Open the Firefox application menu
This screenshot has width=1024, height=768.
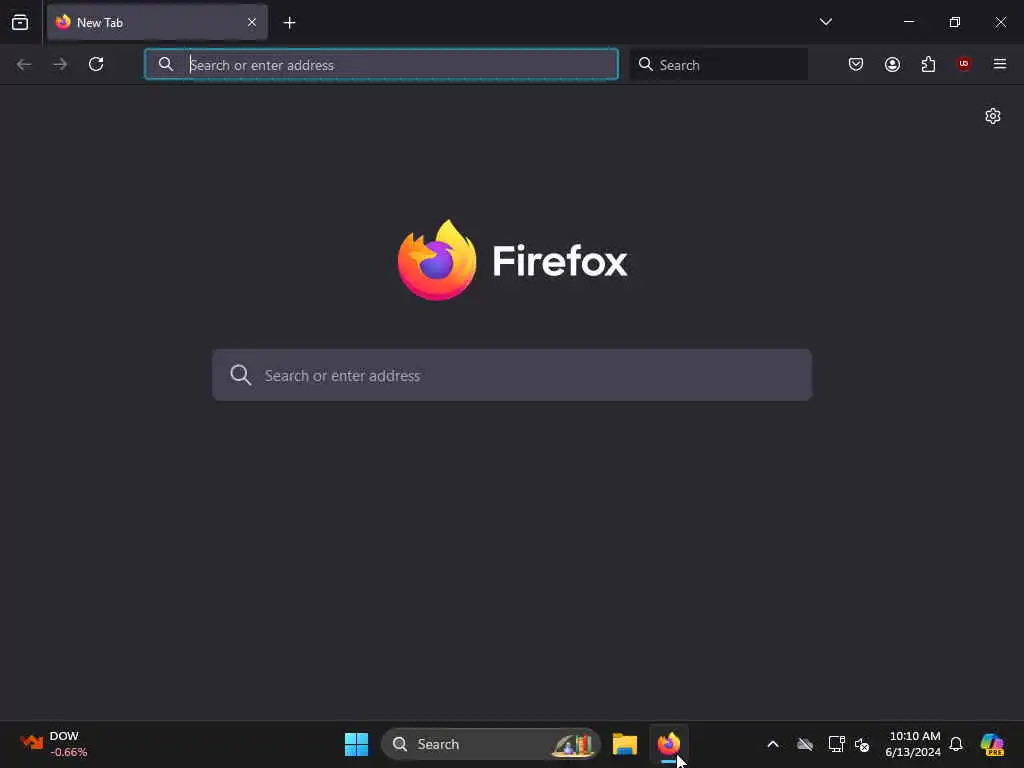[x=1000, y=64]
